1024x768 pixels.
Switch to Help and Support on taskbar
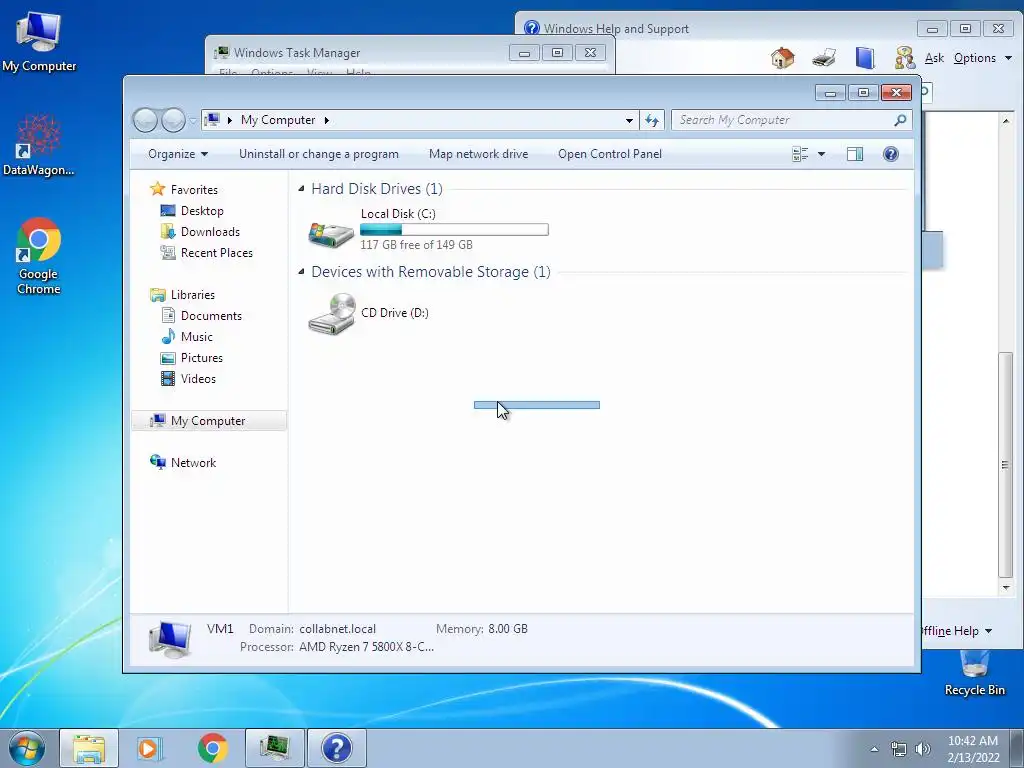point(337,748)
